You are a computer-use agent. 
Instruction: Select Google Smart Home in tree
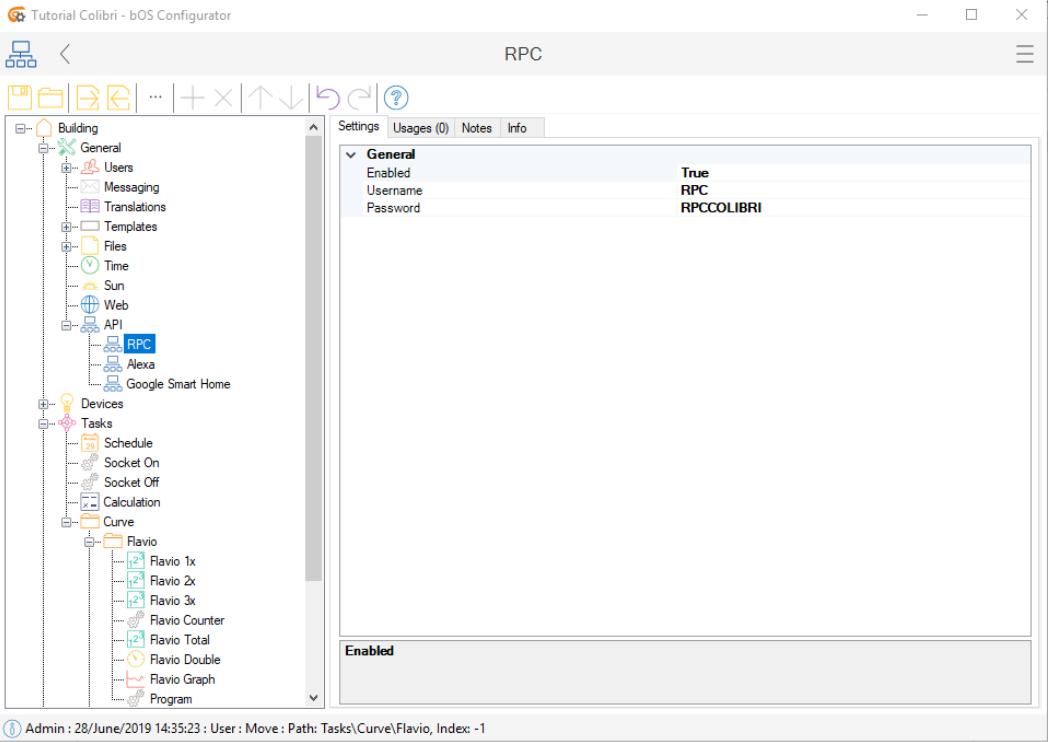[177, 384]
